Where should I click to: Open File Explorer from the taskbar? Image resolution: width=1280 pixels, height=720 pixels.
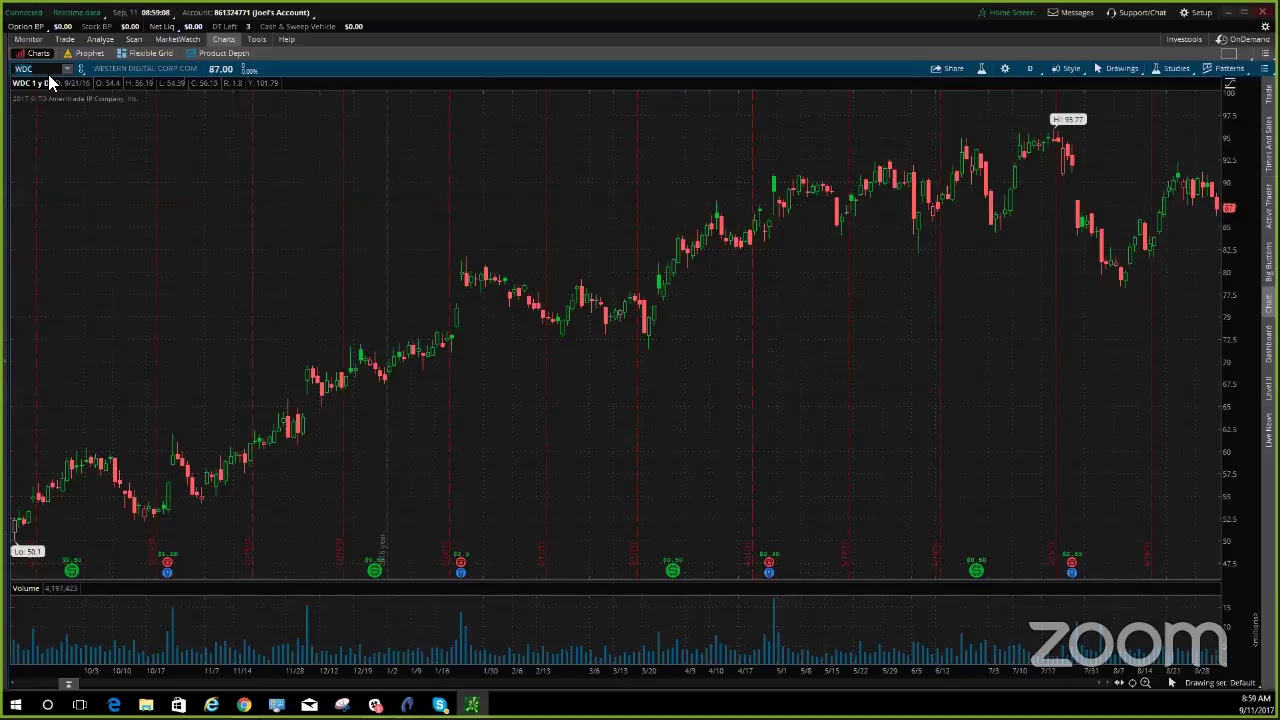pyautogui.click(x=146, y=706)
